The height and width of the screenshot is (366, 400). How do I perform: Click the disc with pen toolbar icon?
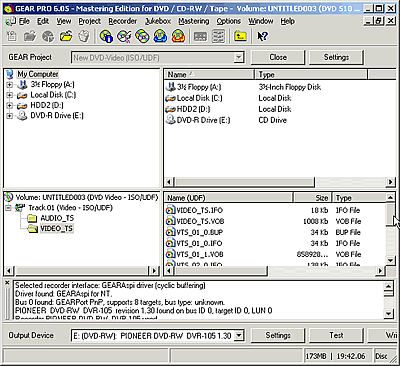[124, 36]
